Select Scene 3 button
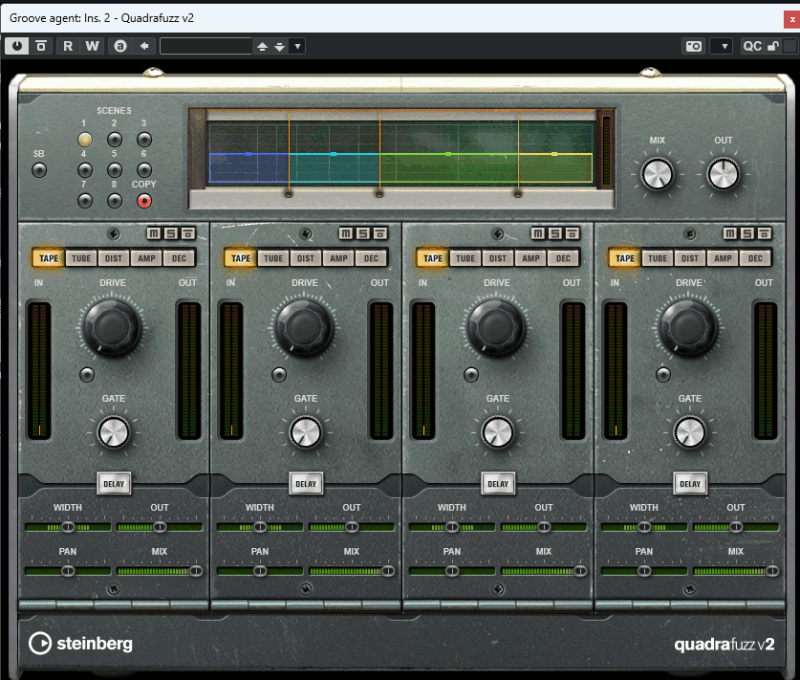Image resolution: width=800 pixels, height=680 pixels. pyautogui.click(x=144, y=139)
